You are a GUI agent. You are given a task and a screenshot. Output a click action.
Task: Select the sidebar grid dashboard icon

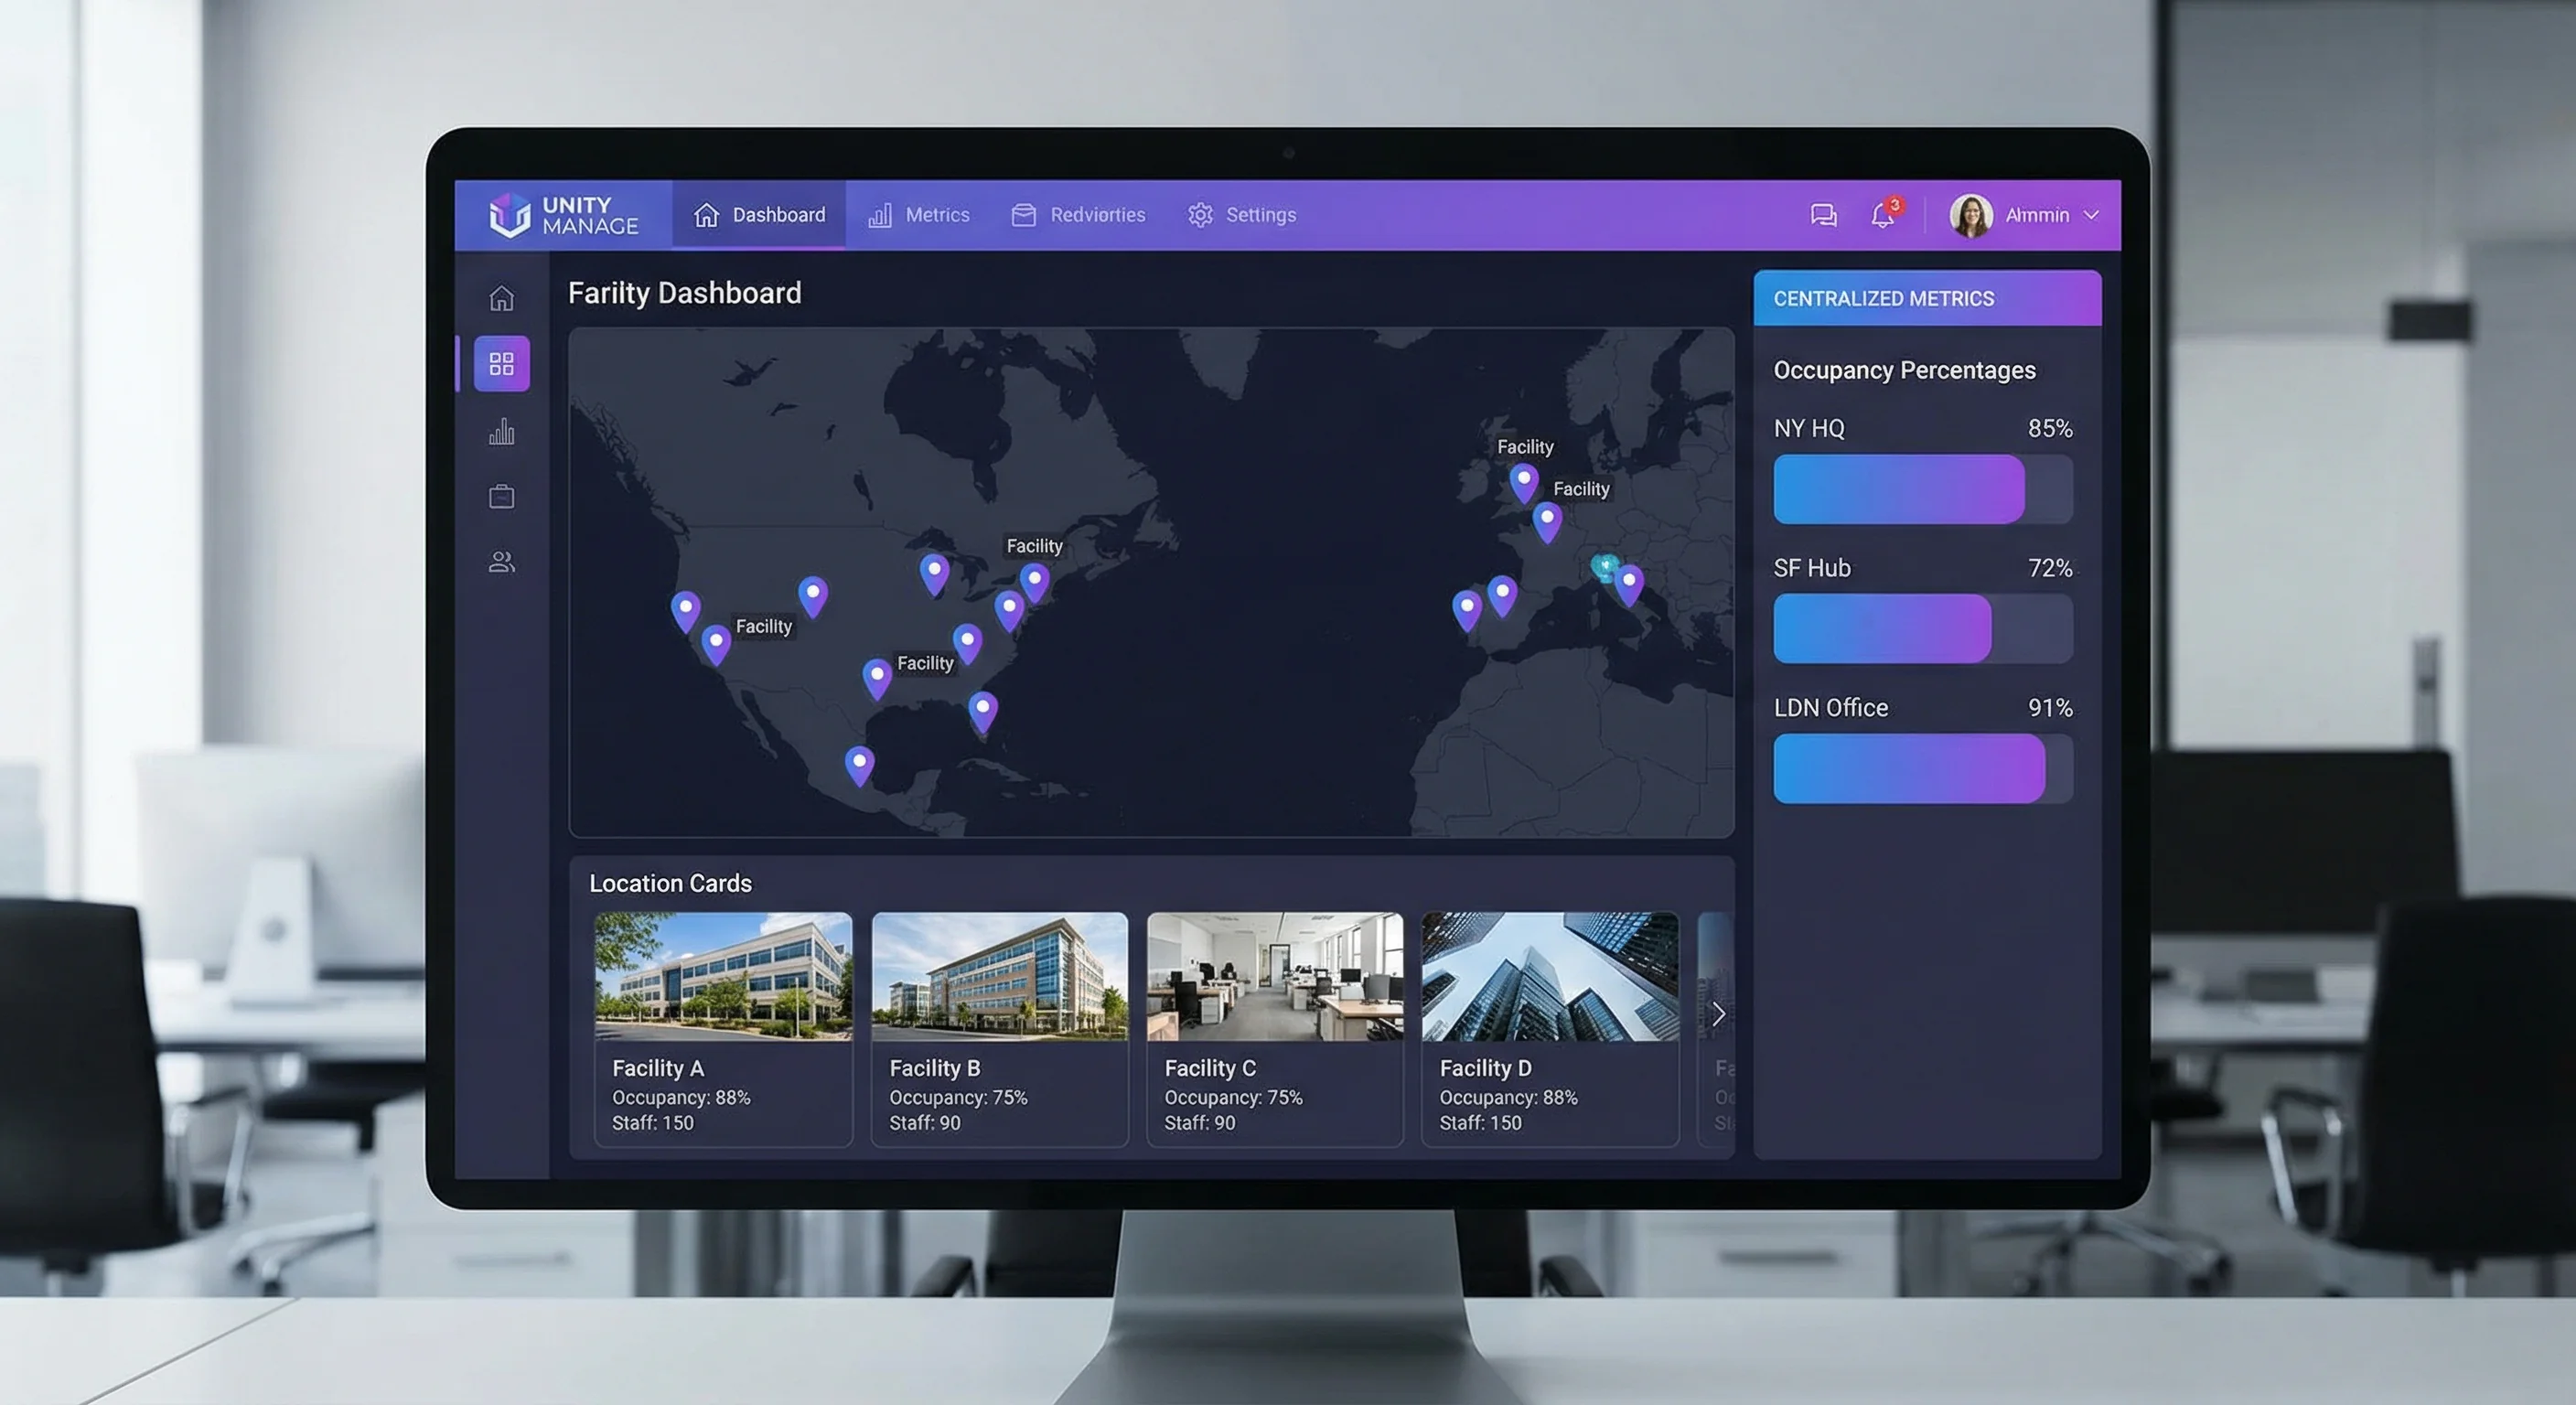click(502, 363)
